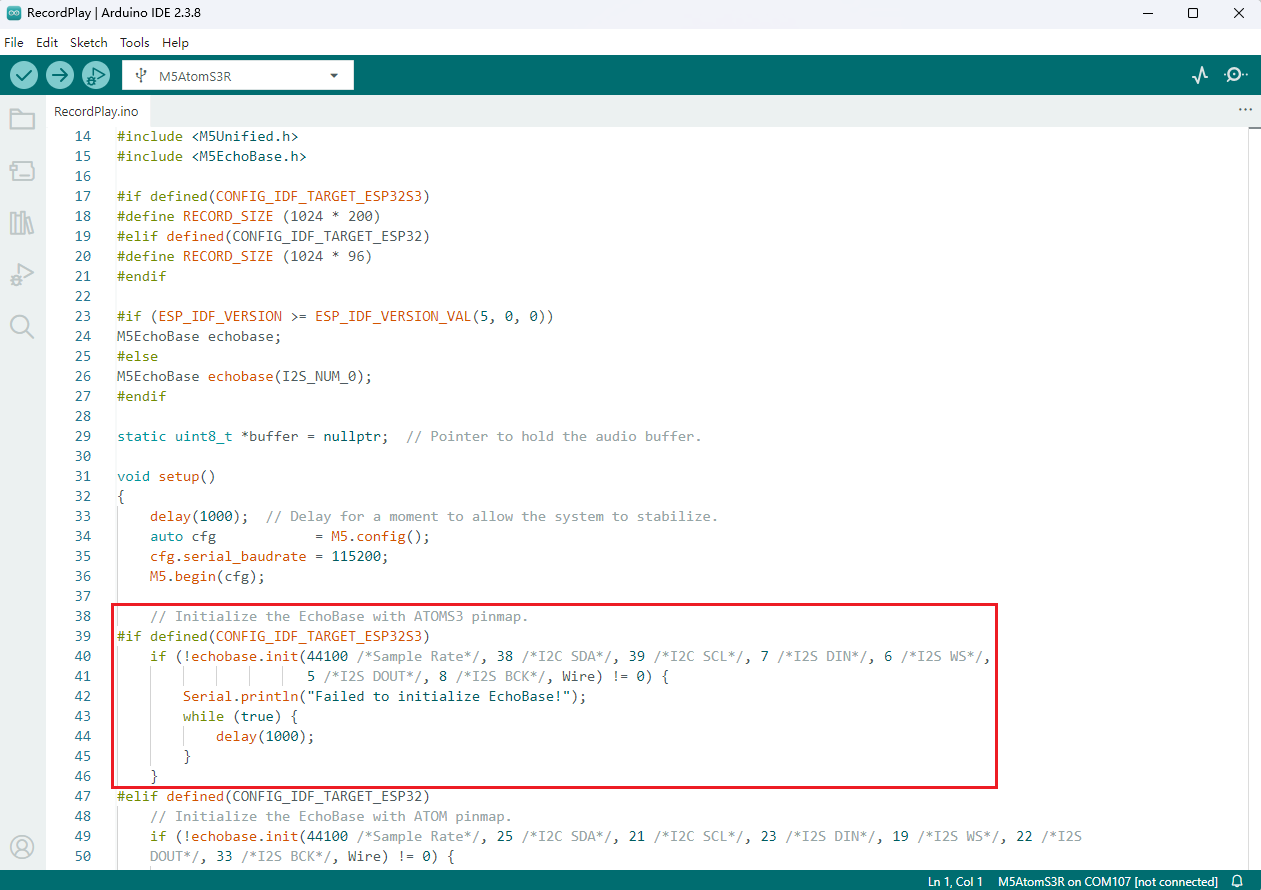
Task: Open the editor tab options ellipsis menu
Action: click(1245, 110)
